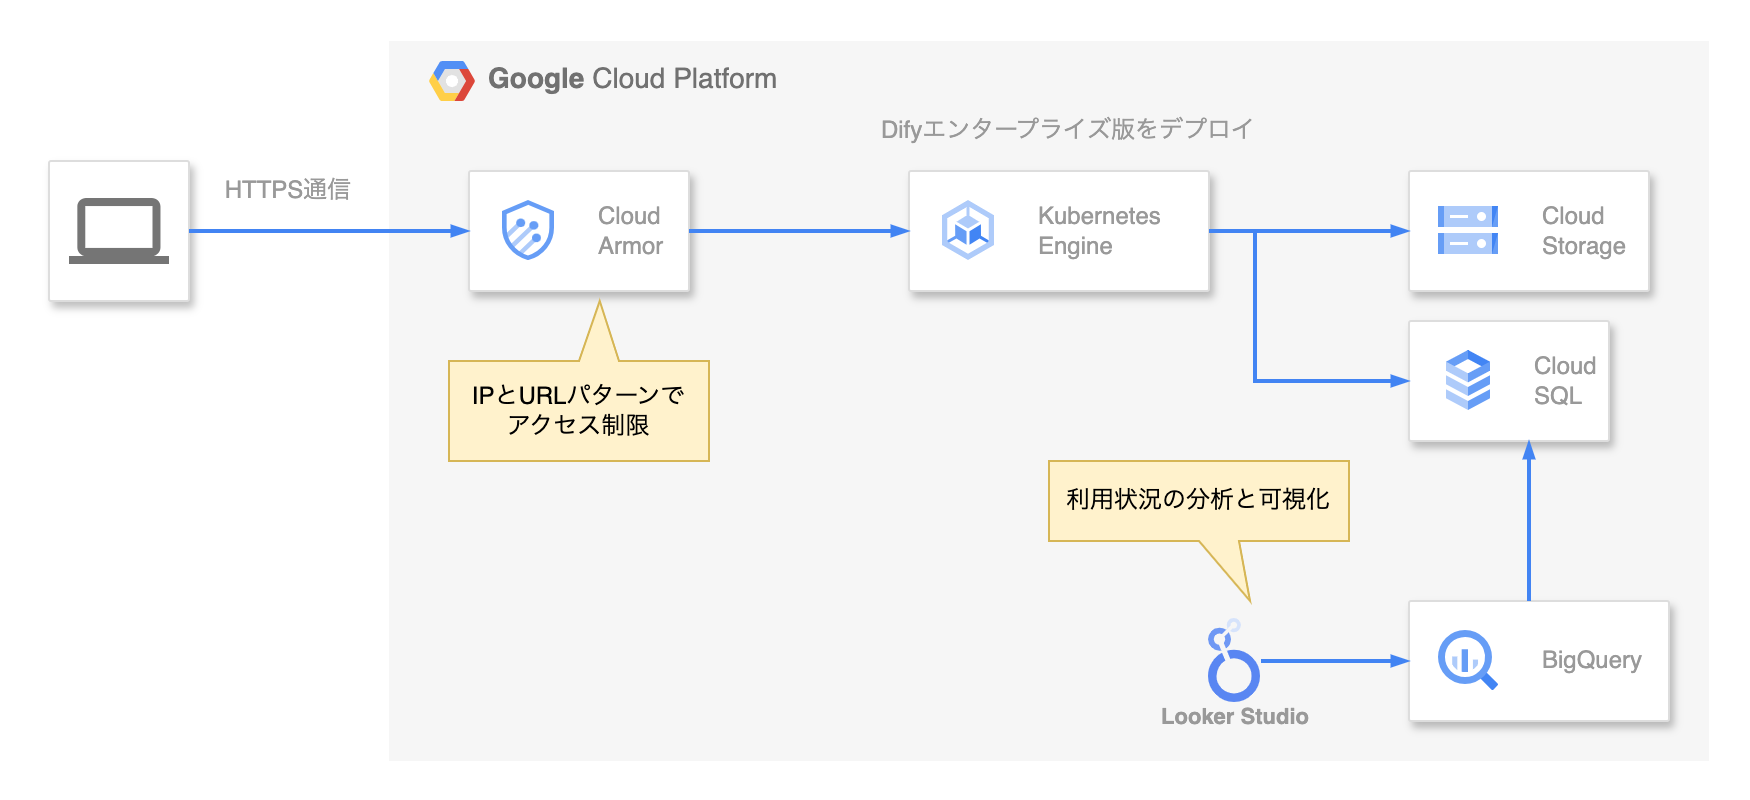Click the 'Looker Studio' caption
The height and width of the screenshot is (800, 1750).
[1234, 716]
